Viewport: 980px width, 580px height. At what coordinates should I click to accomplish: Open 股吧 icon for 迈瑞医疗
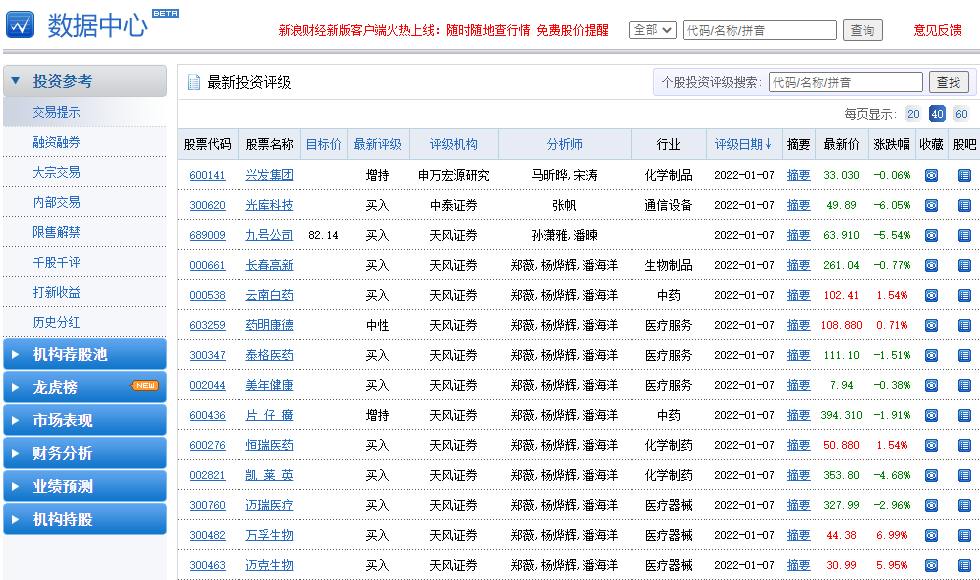tap(964, 506)
